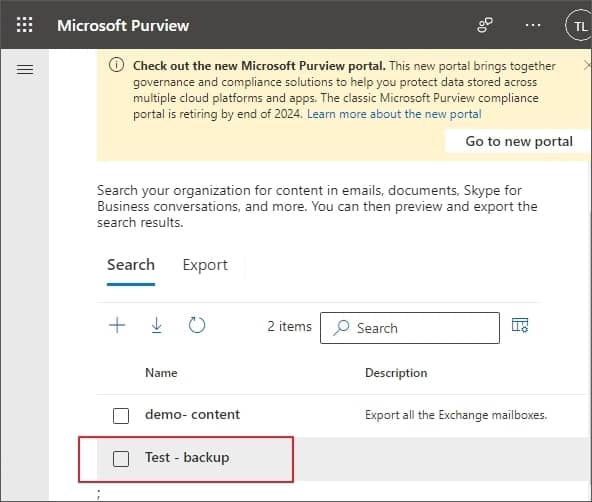Image resolution: width=592 pixels, height=502 pixels.
Task: Click the info icon in the banner
Action: [116, 65]
